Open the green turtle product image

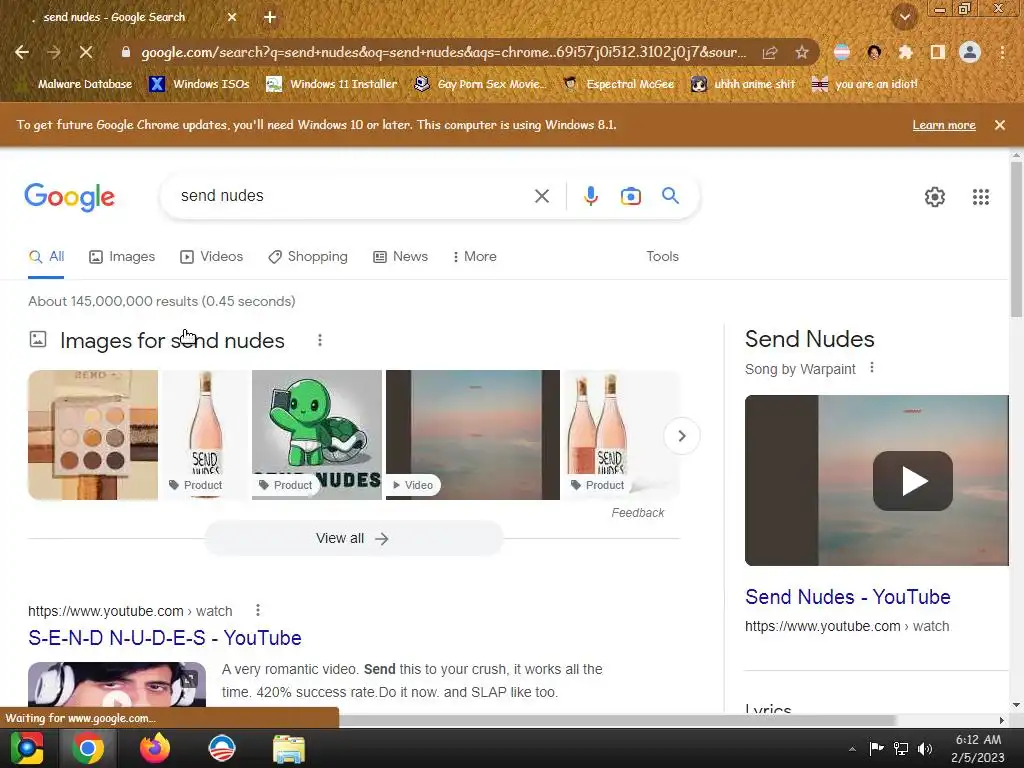(x=317, y=435)
